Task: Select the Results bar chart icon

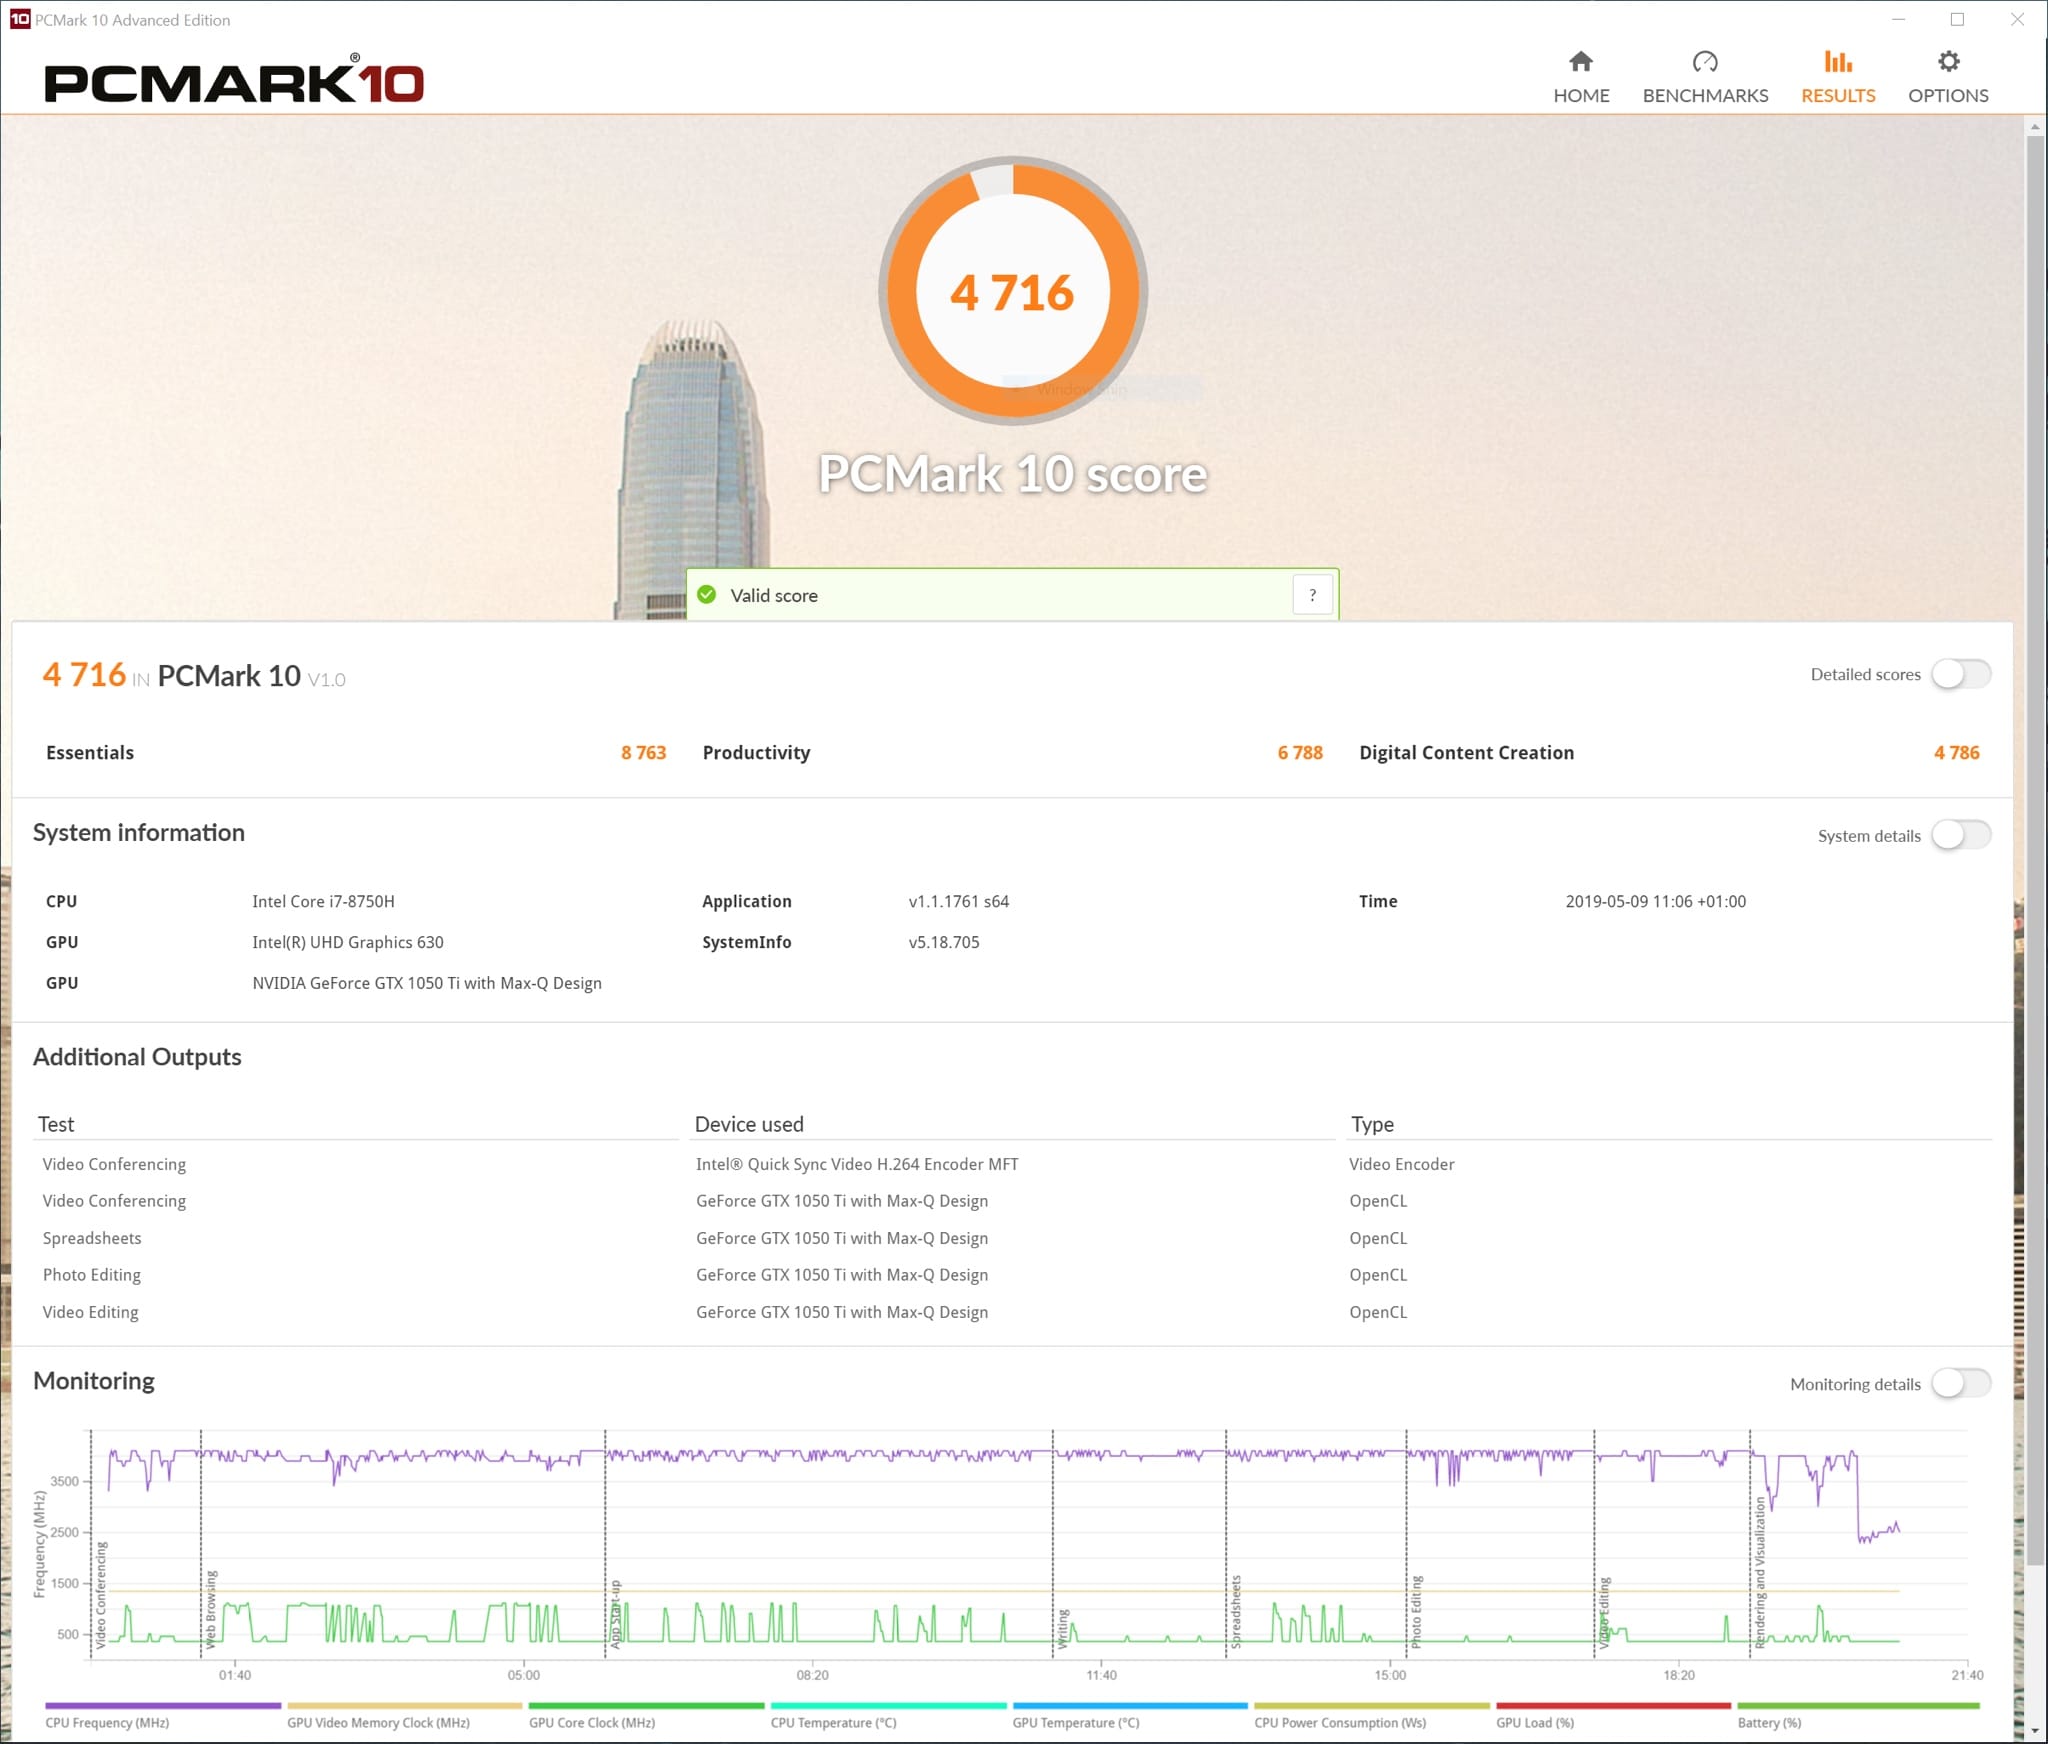Action: [x=1838, y=62]
